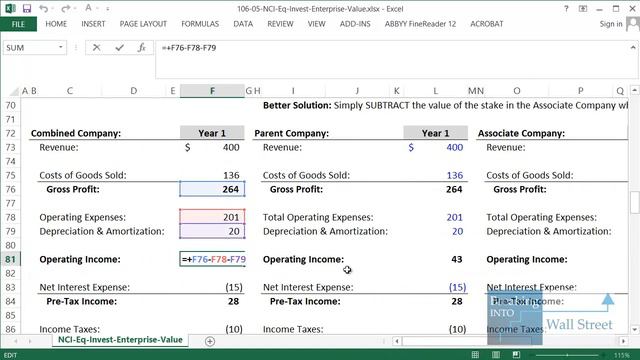Click inside the formula bar text
This screenshot has width=640, height=360.
(x=189, y=48)
